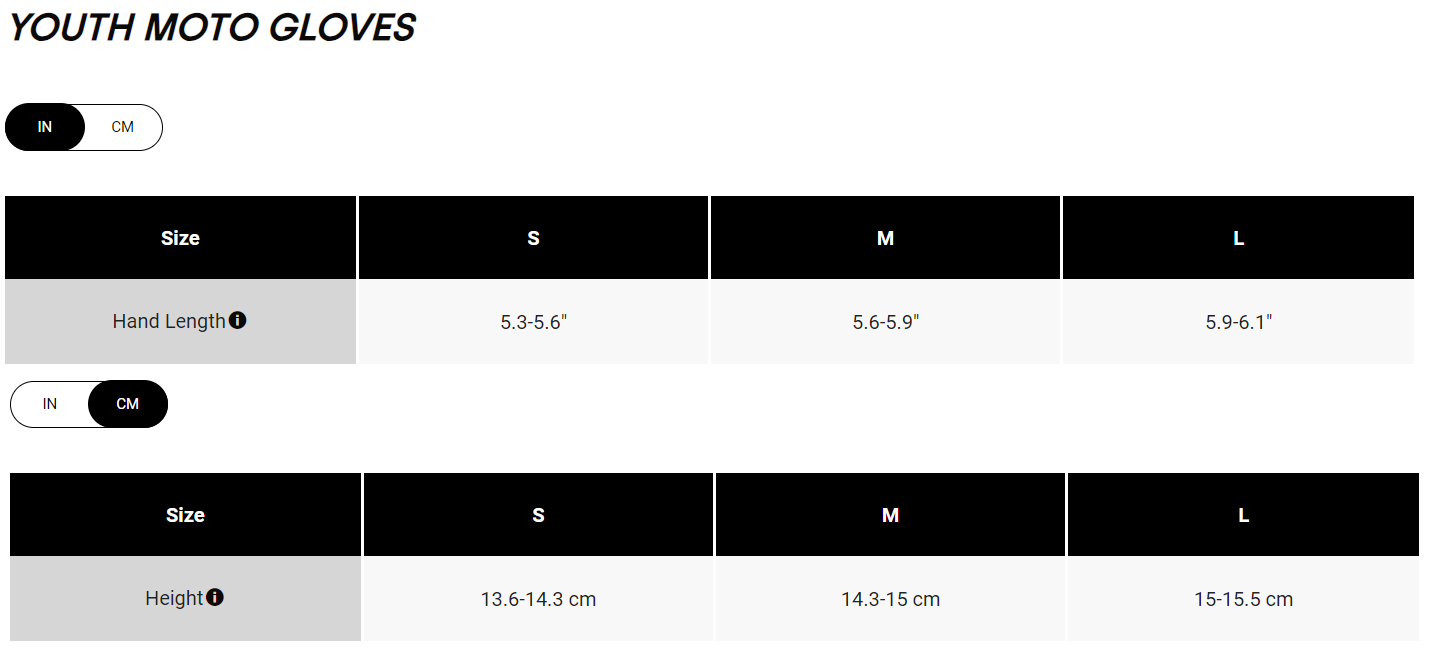
Task: Select the 5.3-5.6" size cell
Action: click(x=533, y=322)
